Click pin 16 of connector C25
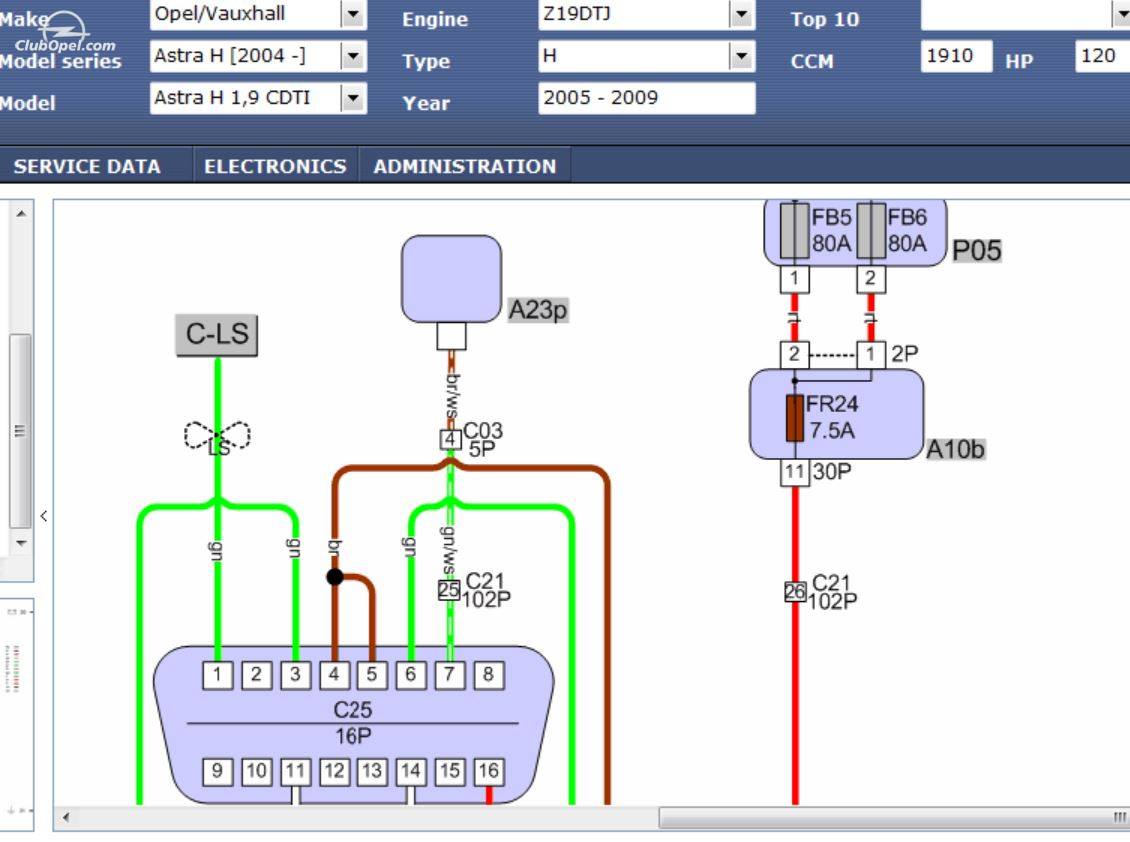The image size is (1130, 842). (489, 771)
